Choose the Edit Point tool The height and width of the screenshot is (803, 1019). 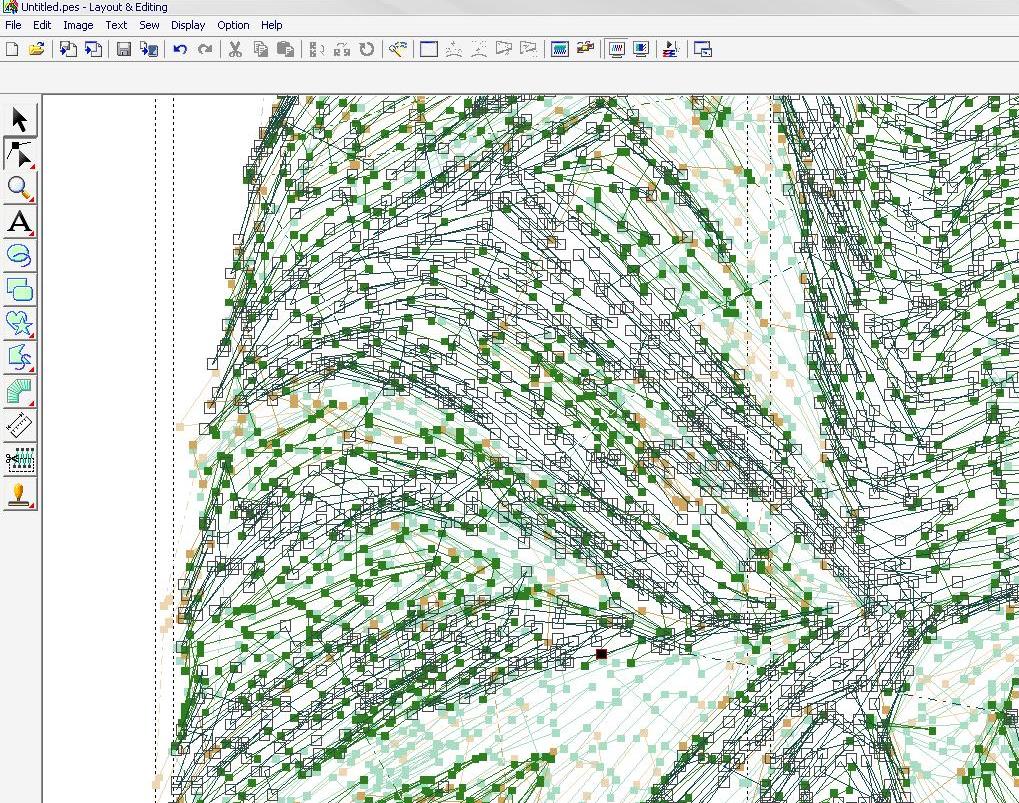[19, 154]
